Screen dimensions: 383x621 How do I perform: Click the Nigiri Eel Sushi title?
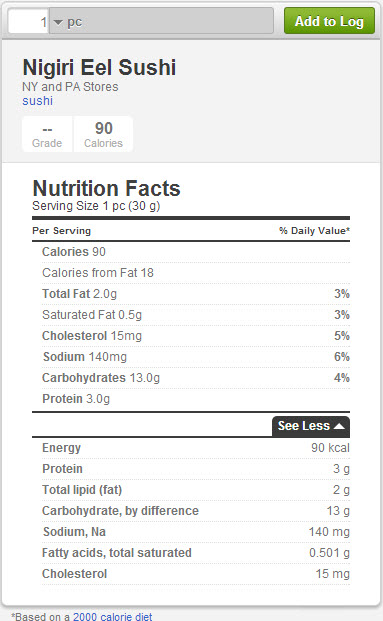(99, 67)
